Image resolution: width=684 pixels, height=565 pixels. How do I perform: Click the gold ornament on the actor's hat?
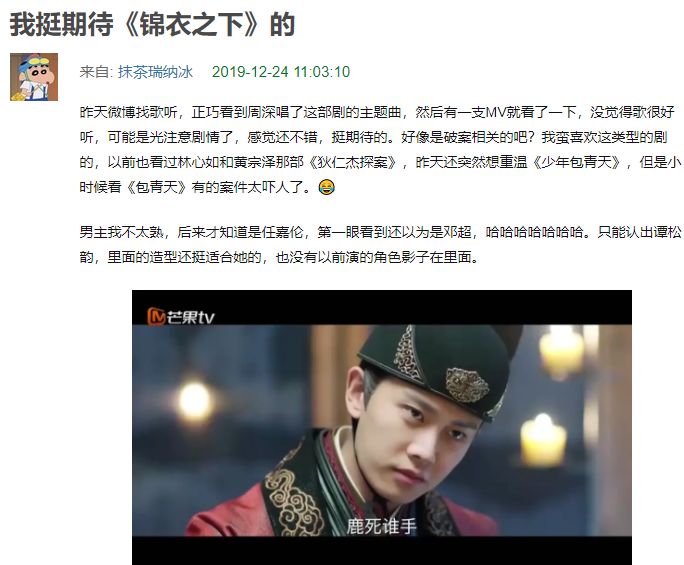pyautogui.click(x=467, y=384)
